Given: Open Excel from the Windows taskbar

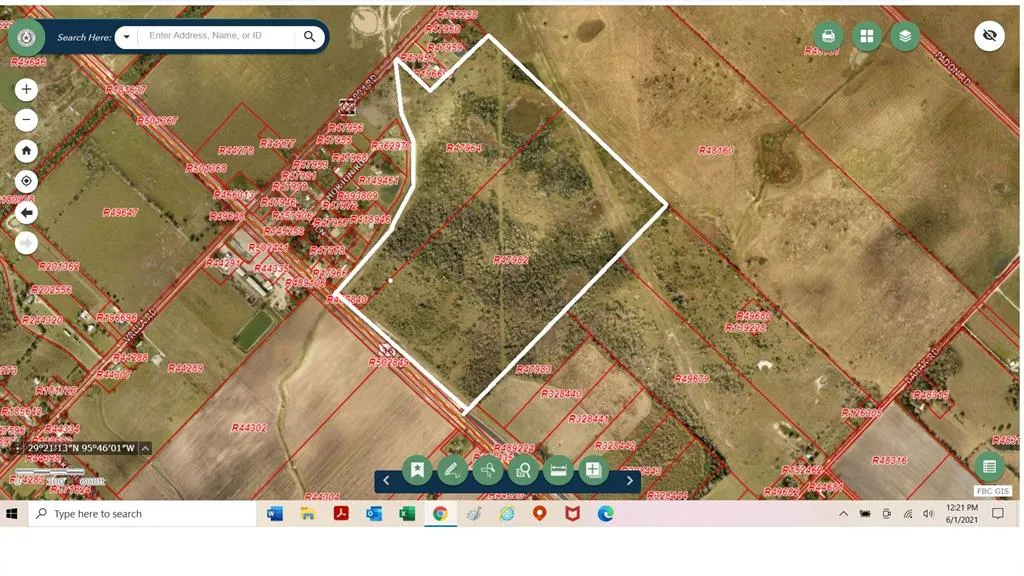Looking at the screenshot, I should tap(407, 514).
